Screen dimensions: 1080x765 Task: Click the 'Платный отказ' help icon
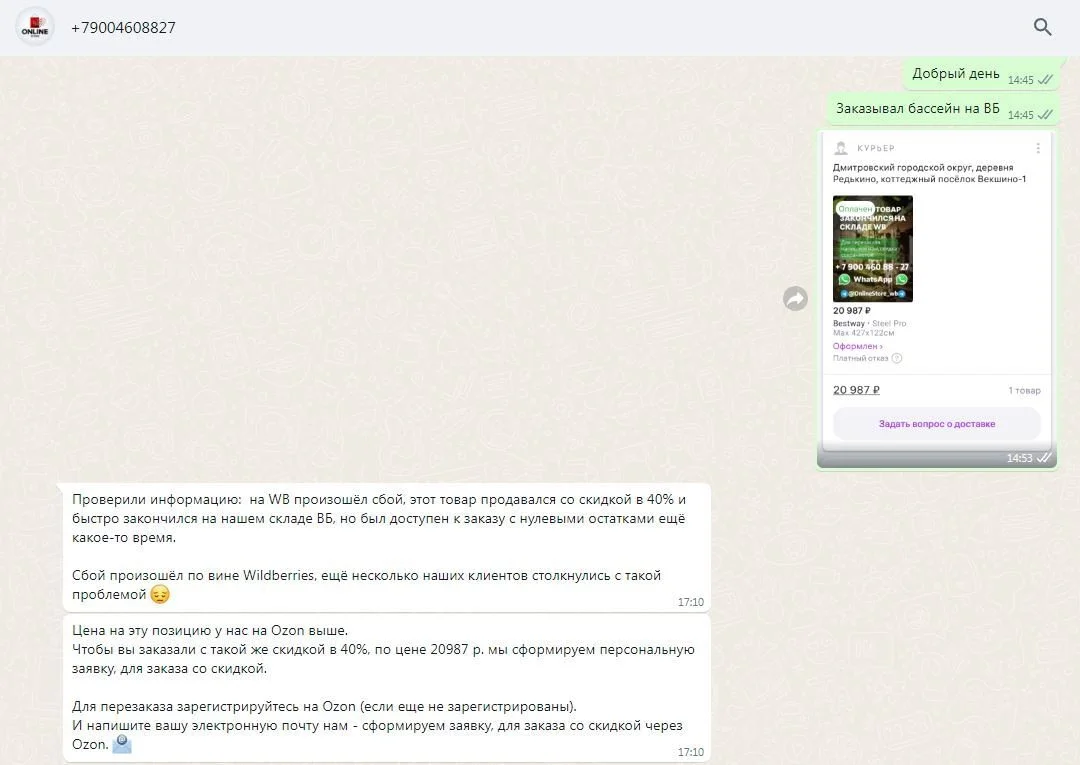[897, 358]
